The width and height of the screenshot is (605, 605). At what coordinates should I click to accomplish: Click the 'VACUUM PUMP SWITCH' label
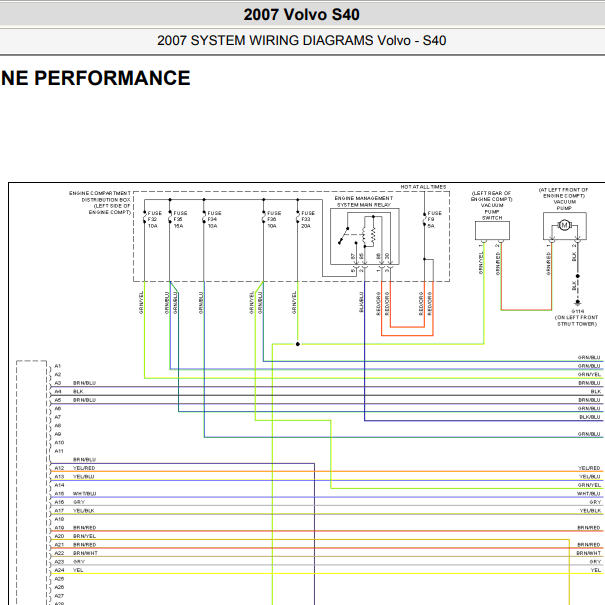coord(492,211)
